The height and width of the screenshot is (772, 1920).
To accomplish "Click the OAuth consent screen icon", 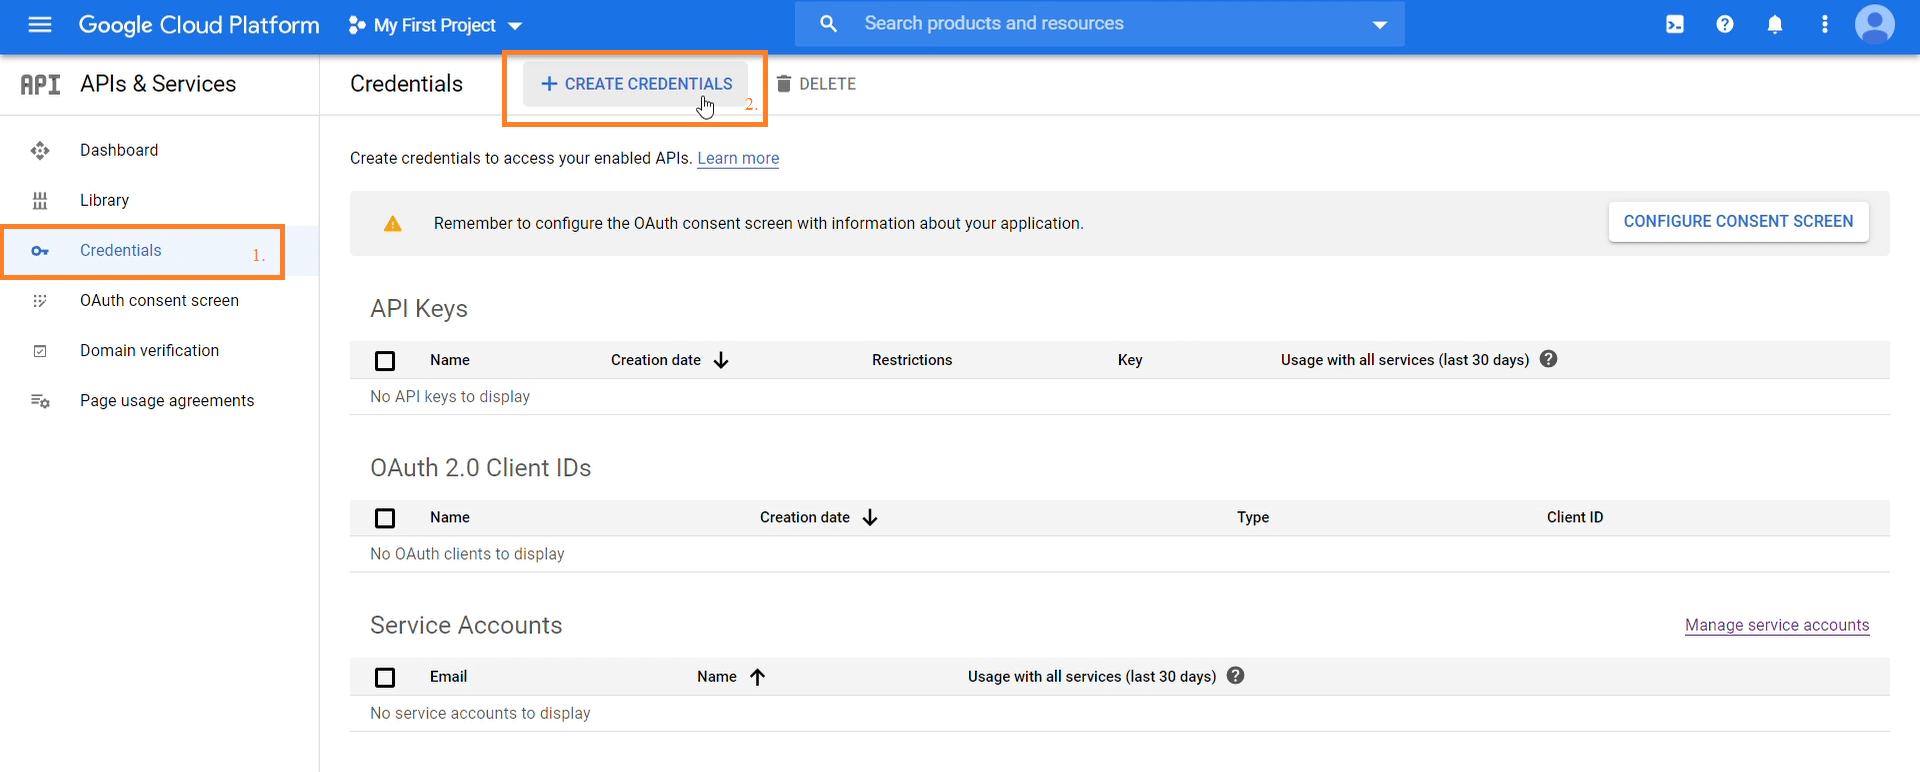I will pos(40,301).
